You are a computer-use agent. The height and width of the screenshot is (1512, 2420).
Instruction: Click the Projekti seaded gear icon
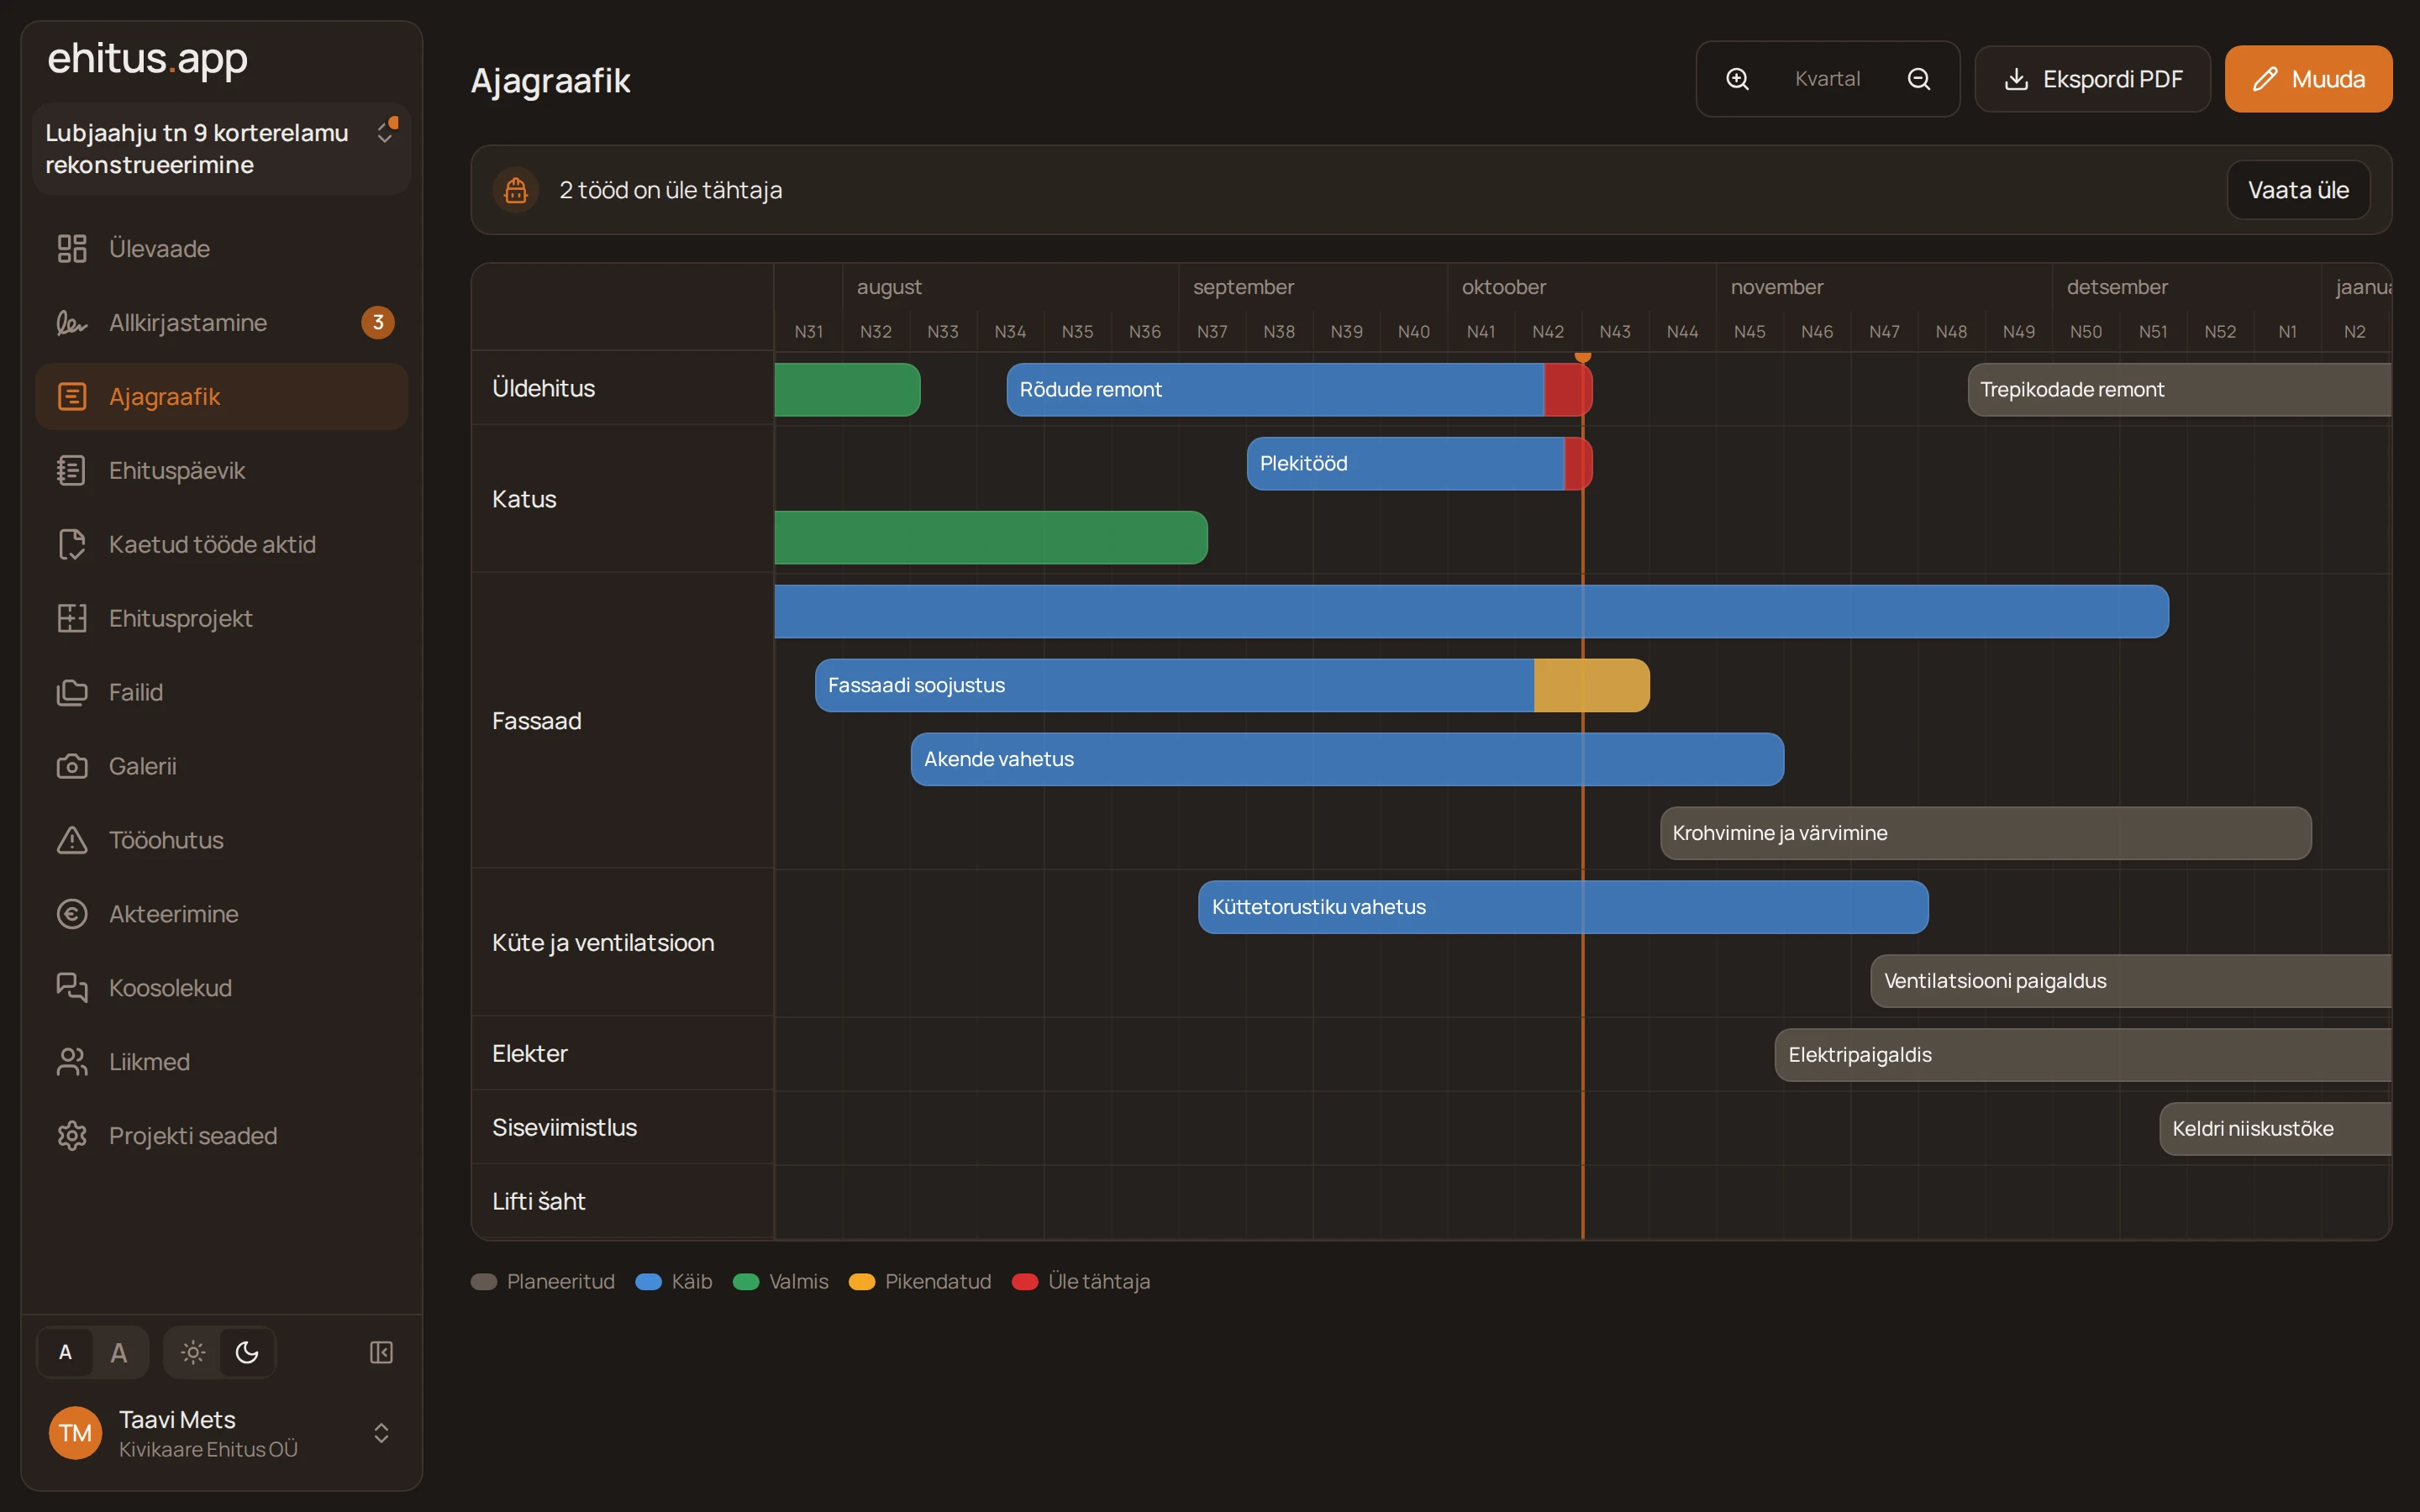coord(72,1136)
